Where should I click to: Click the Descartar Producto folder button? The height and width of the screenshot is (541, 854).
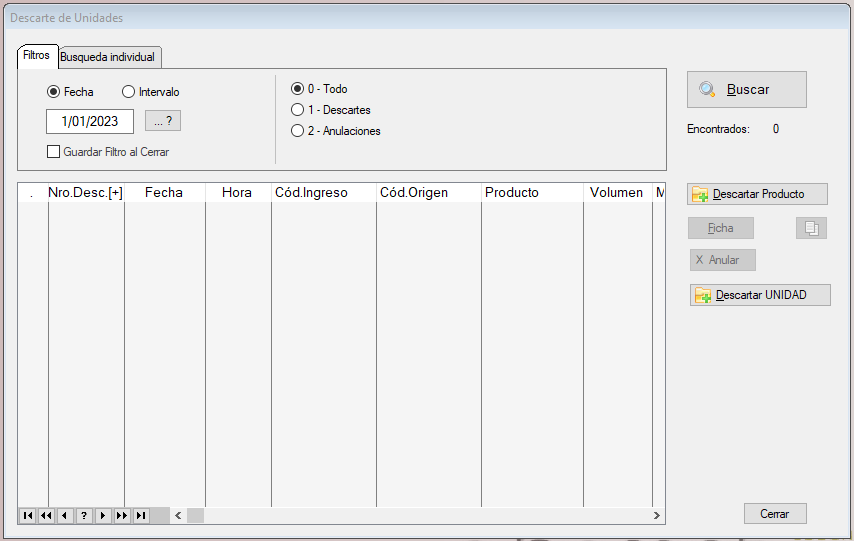(757, 194)
